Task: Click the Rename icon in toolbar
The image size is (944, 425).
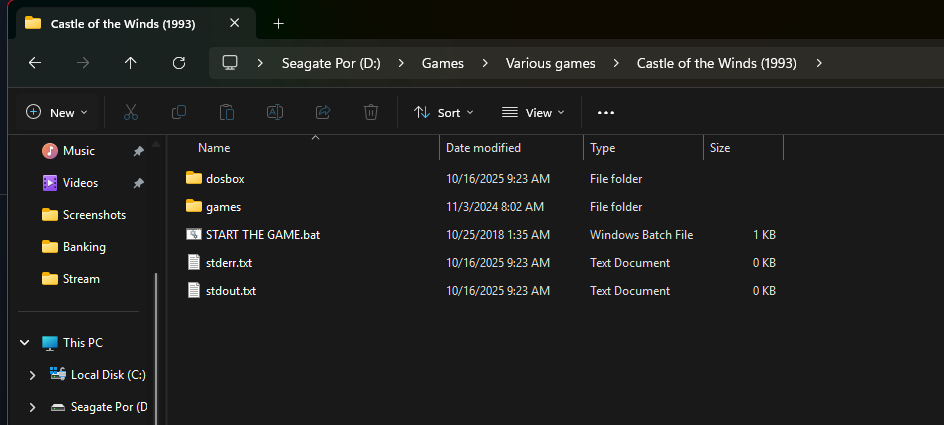Action: tap(275, 112)
